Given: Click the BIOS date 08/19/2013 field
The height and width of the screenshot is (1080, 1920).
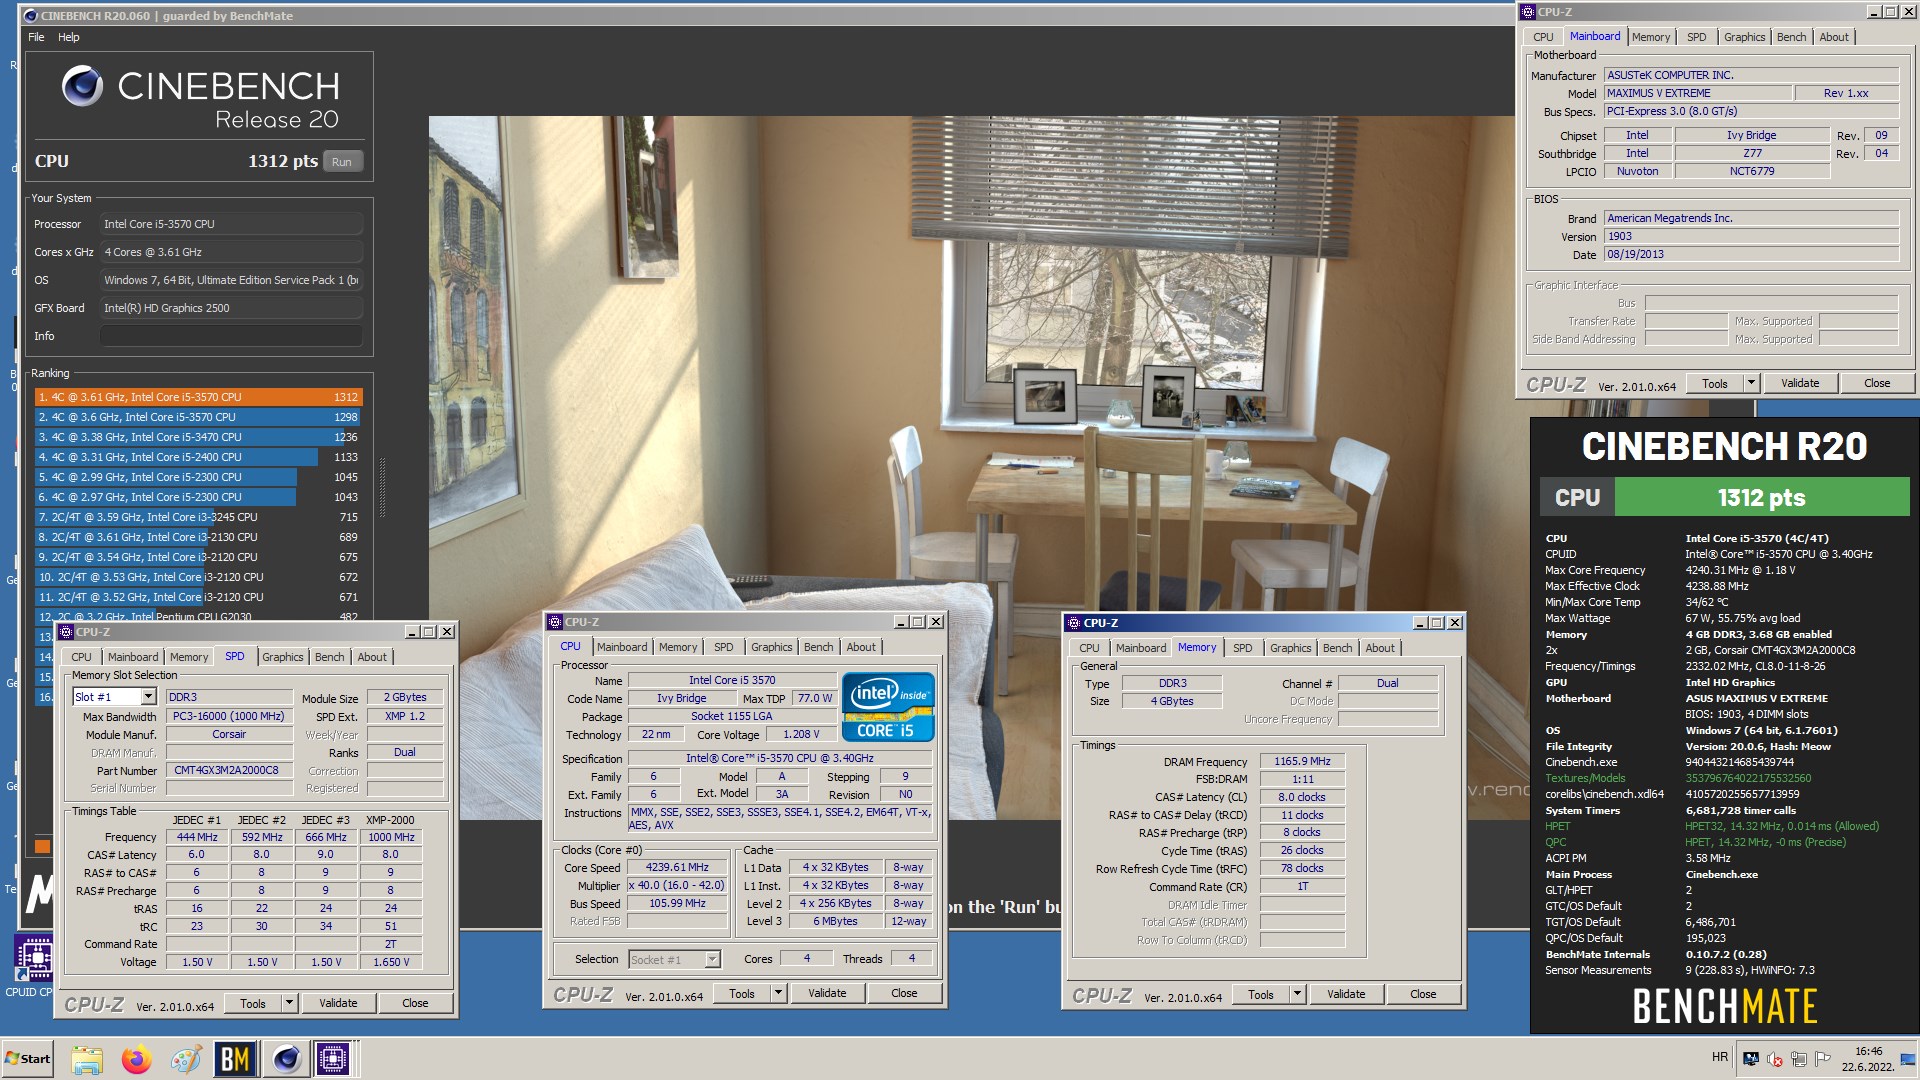Looking at the screenshot, I should click(1751, 254).
